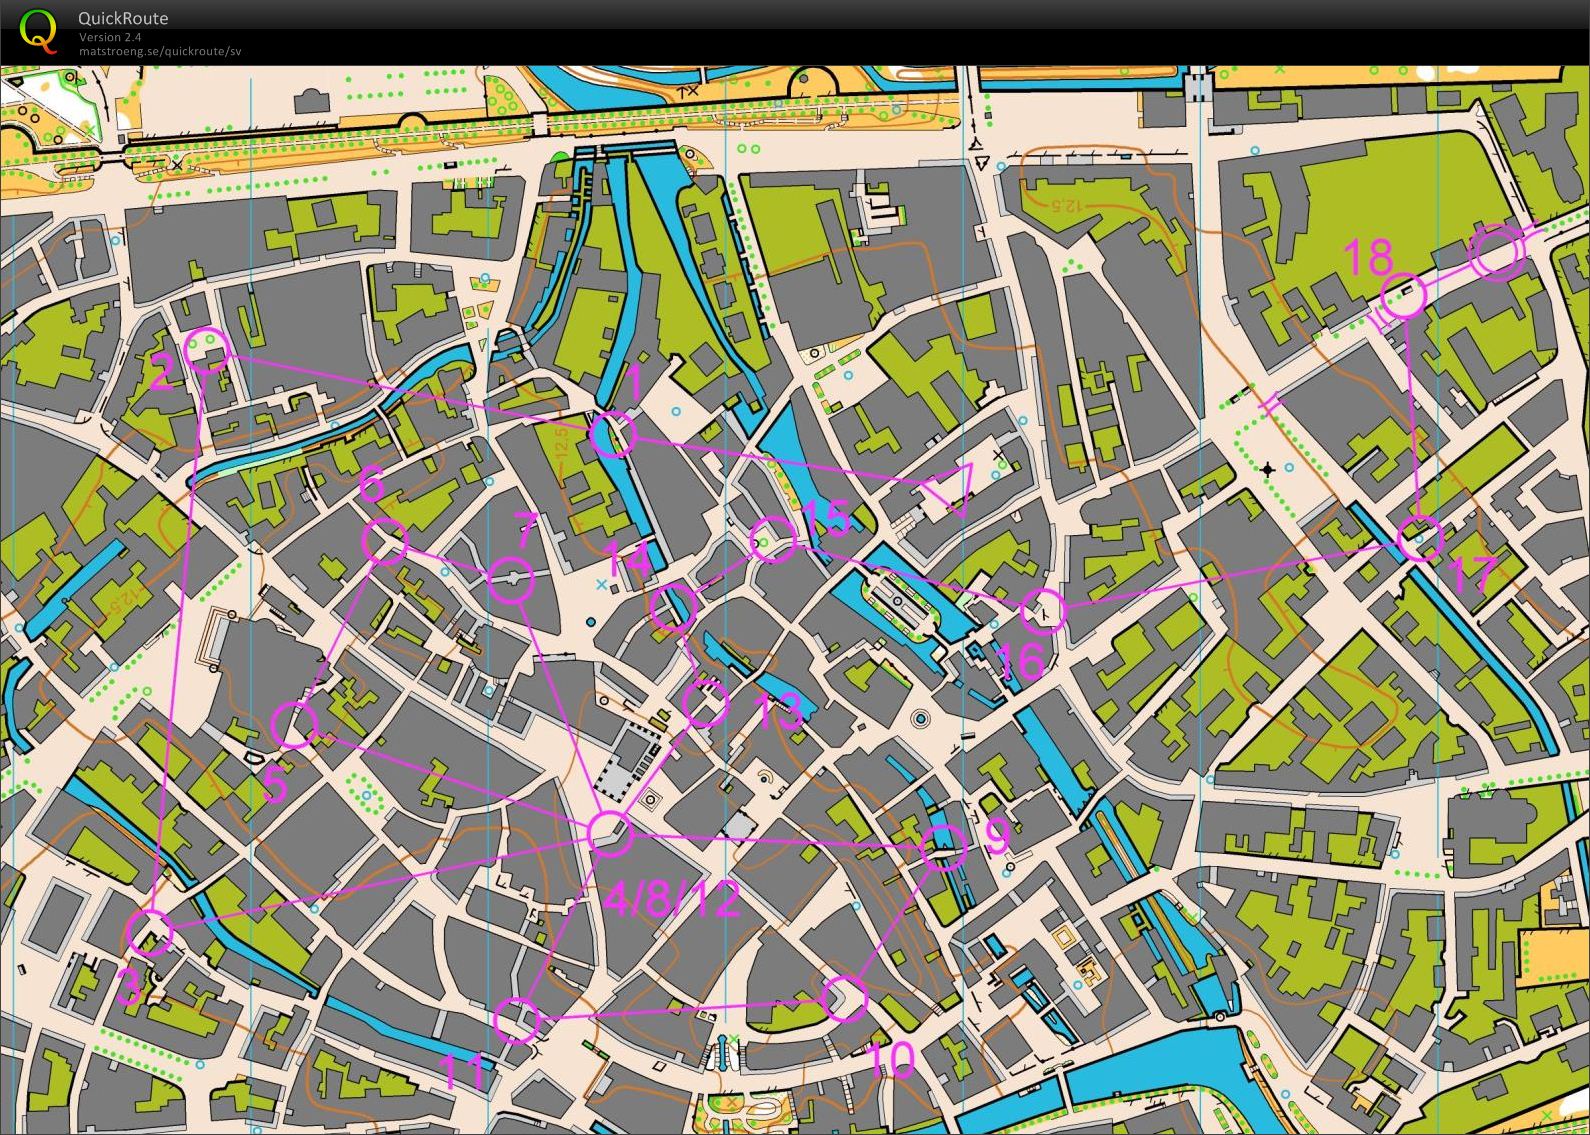
Task: Click the '4/8/12' control label
Action: 672,900
